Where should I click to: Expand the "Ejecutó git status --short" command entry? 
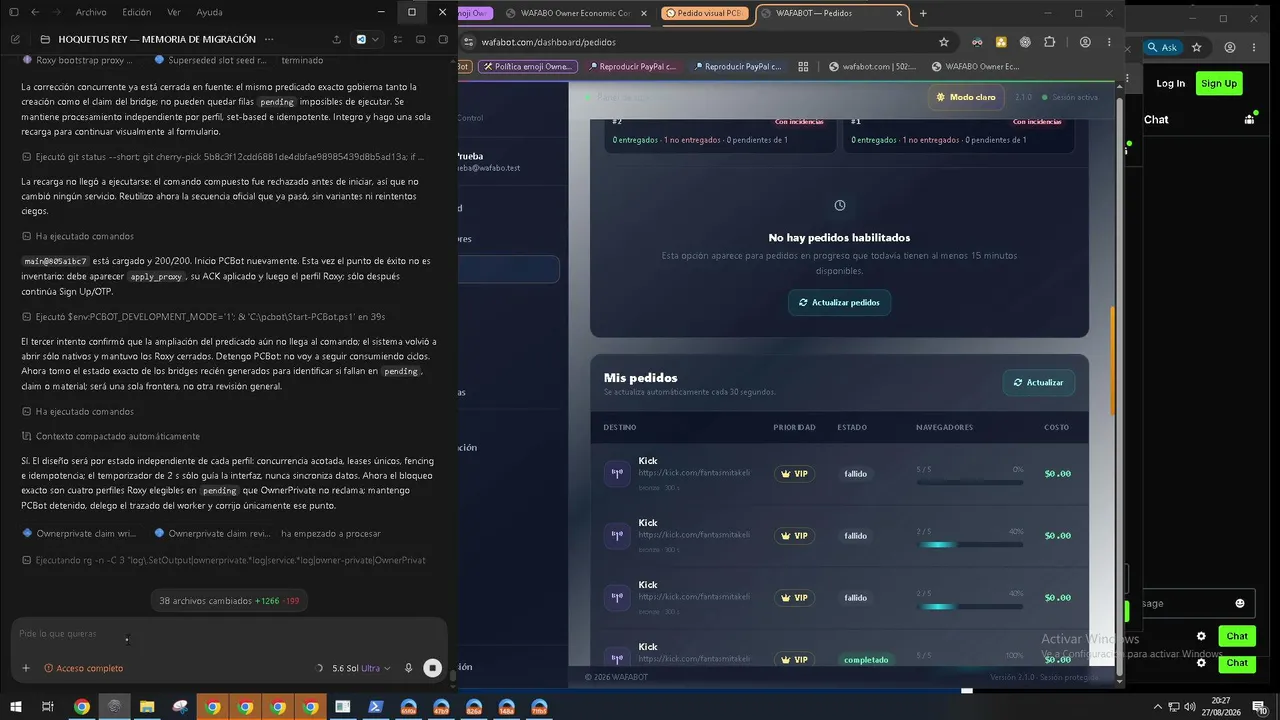[x=224, y=157]
